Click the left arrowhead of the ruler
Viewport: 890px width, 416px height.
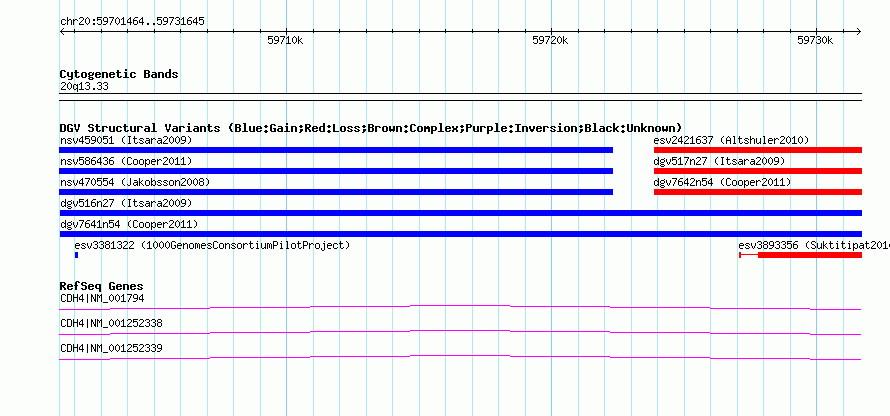pyautogui.click(x=62, y=31)
